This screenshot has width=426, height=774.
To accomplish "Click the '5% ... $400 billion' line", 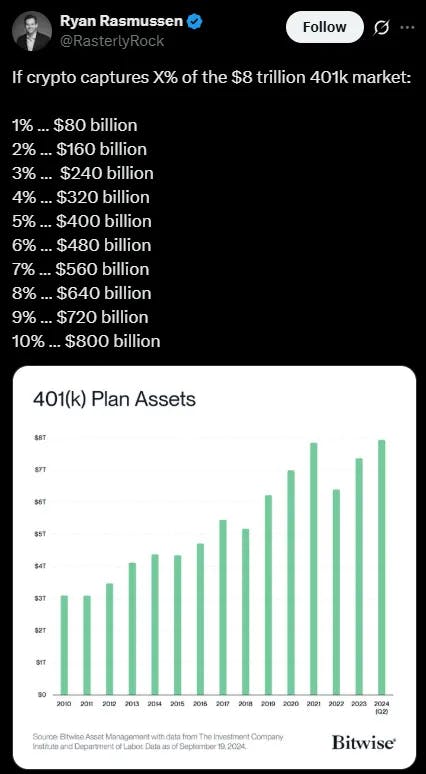I will pos(81,221).
